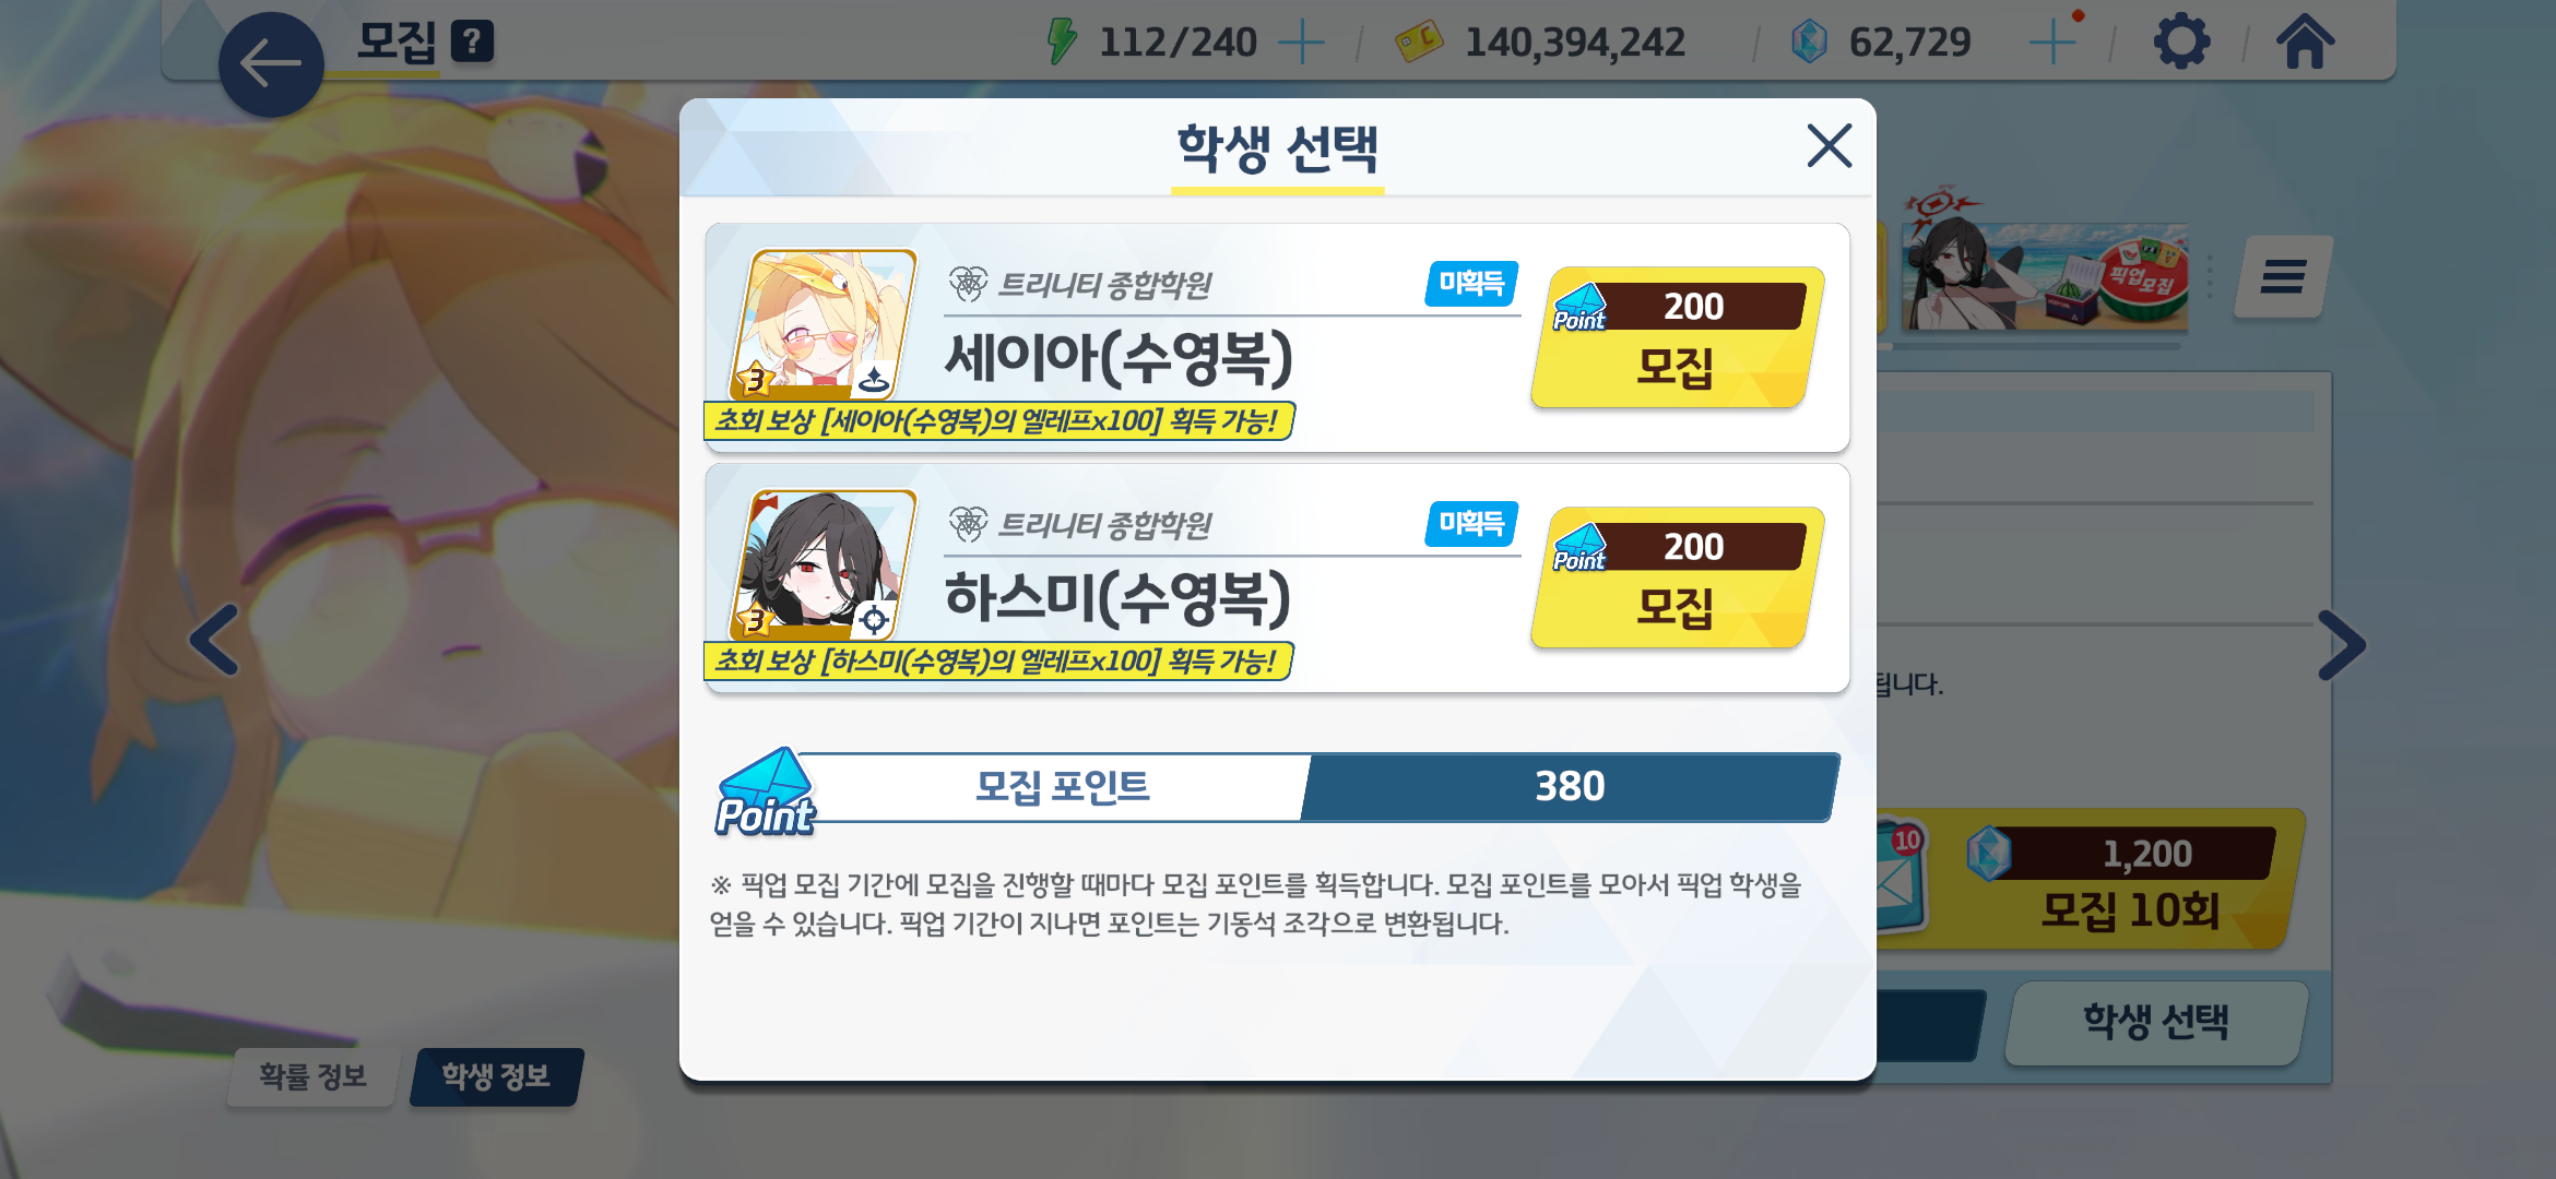Viewport: 2556px width, 1179px height.
Task: Switch to the 학생 정보 tab
Action: [x=496, y=1076]
